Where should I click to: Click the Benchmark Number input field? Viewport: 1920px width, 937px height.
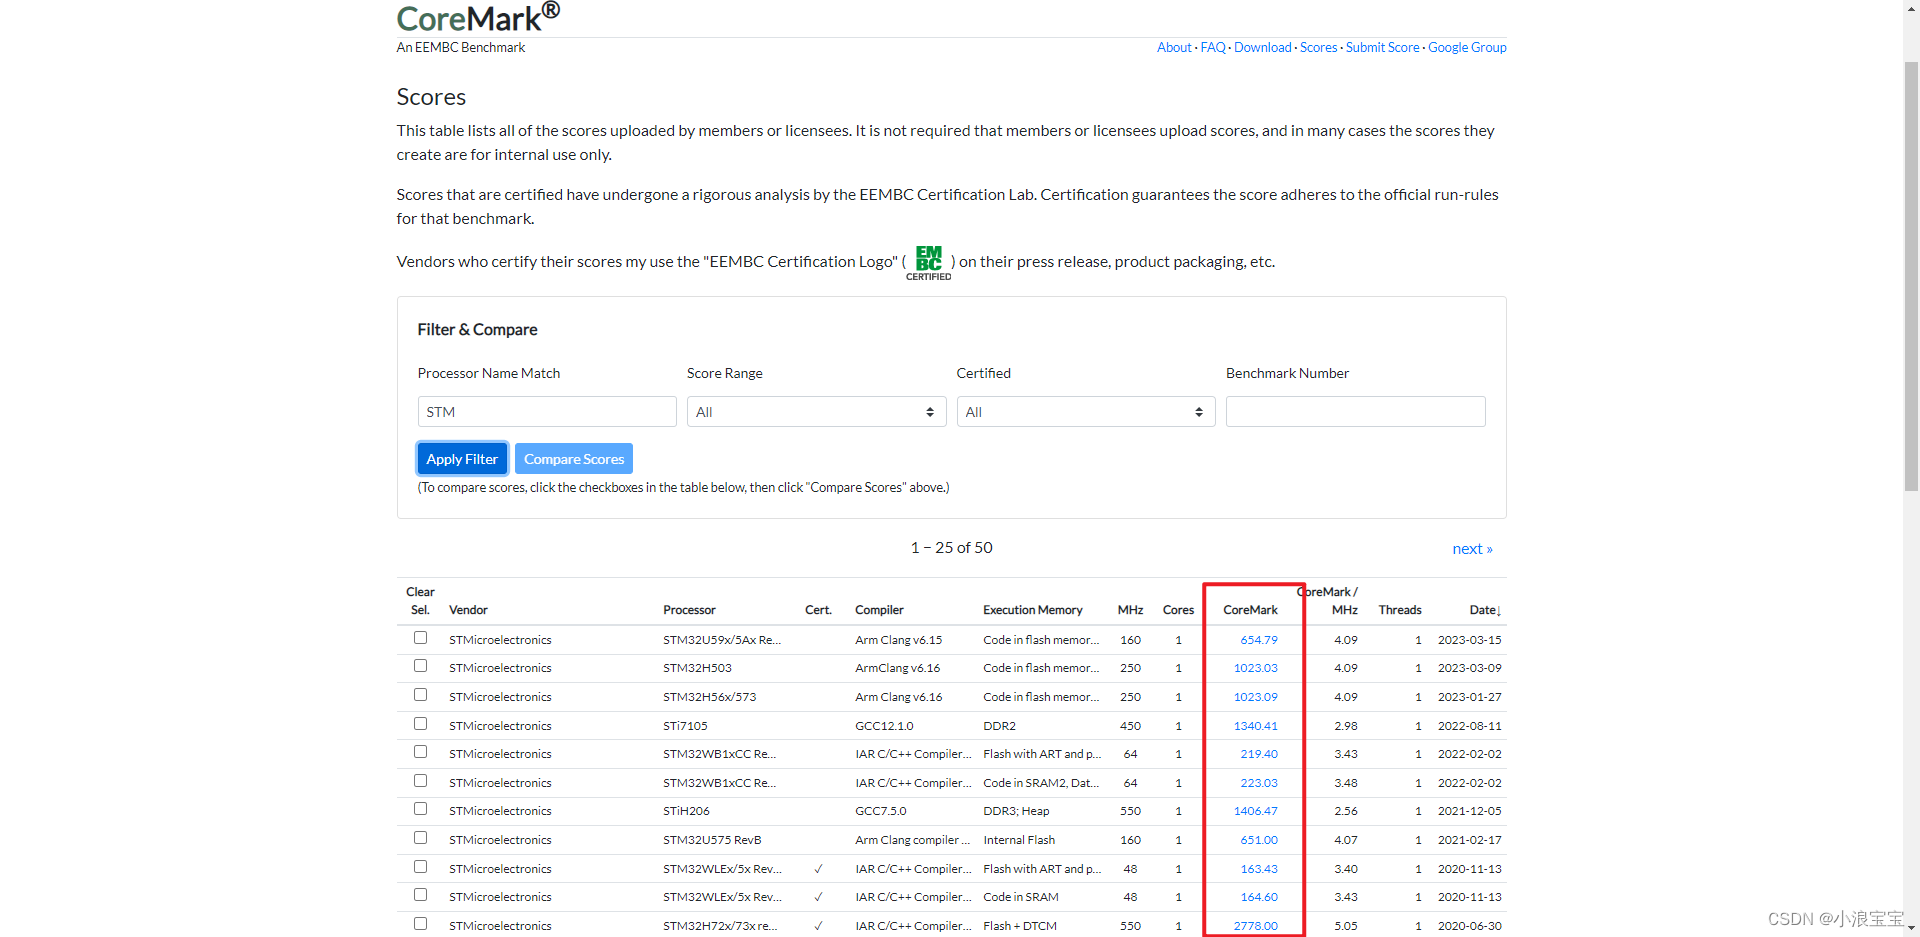[x=1356, y=412]
